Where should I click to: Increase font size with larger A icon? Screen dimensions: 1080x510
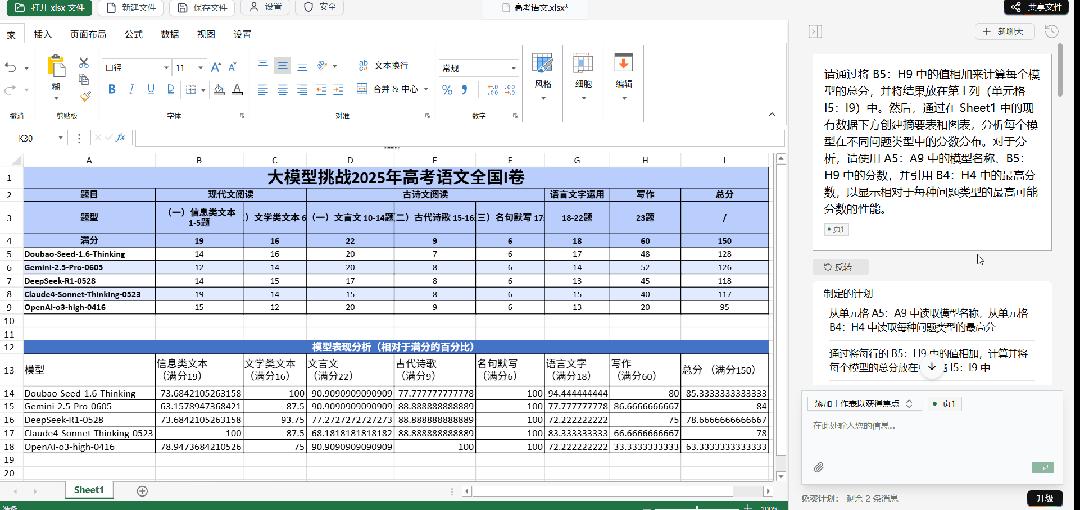[x=216, y=68]
